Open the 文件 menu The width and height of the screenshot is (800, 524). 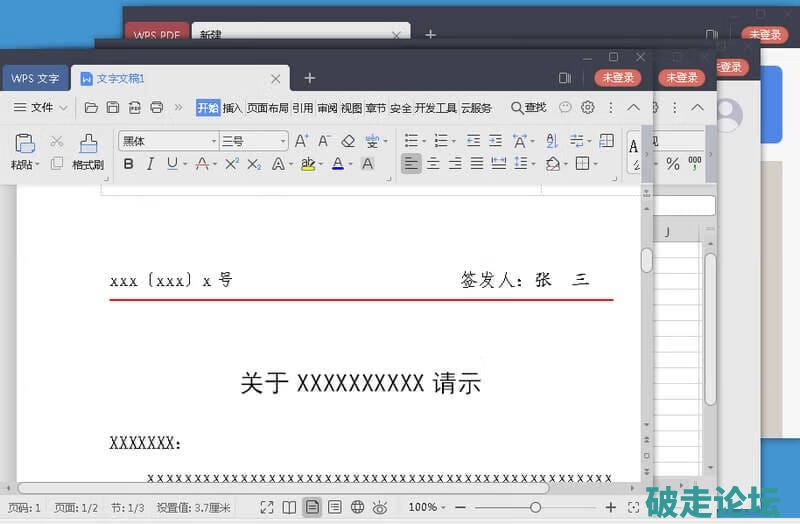tap(40, 107)
